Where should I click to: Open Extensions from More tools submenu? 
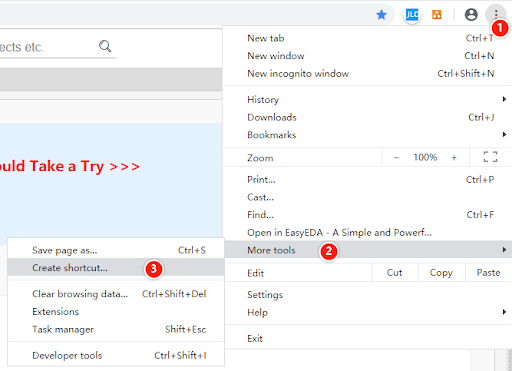click(116, 312)
